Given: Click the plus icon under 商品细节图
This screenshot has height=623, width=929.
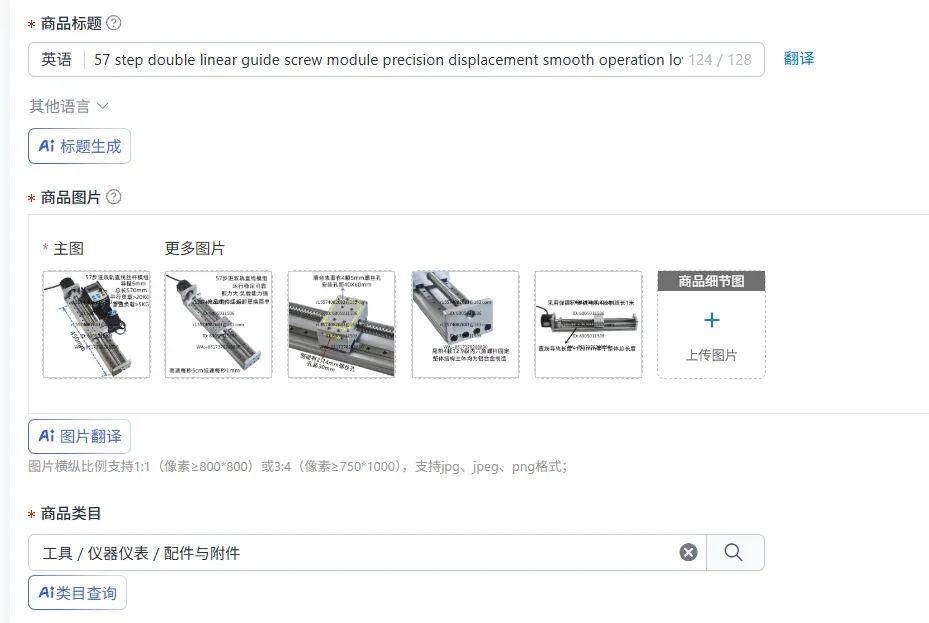Looking at the screenshot, I should [712, 320].
